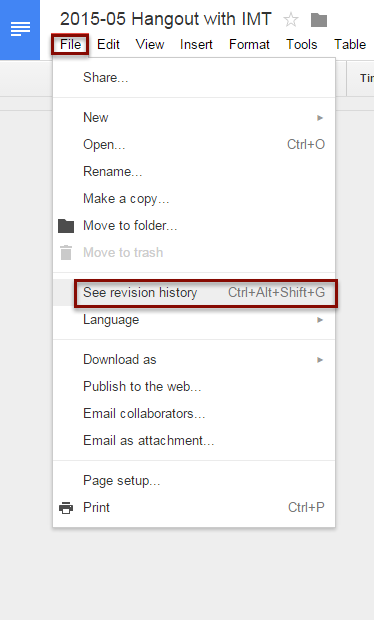Expand the Download as submenu arrow
Screen dimensions: 374x620
point(320,360)
